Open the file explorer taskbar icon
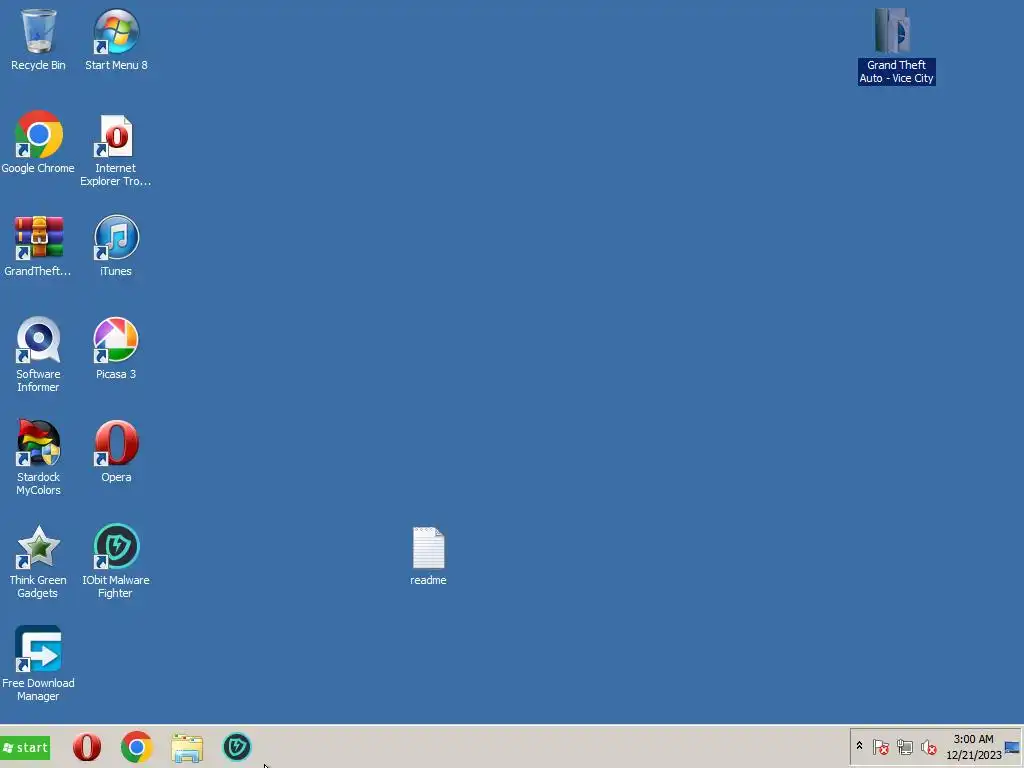This screenshot has width=1024, height=768. 187,748
